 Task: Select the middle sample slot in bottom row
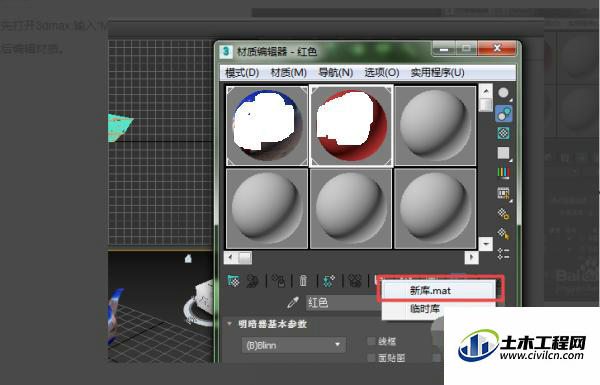351,209
